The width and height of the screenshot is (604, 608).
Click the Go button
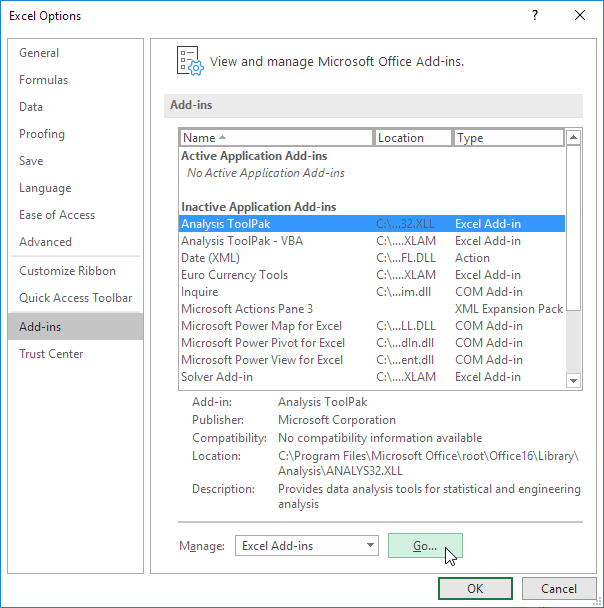(425, 546)
